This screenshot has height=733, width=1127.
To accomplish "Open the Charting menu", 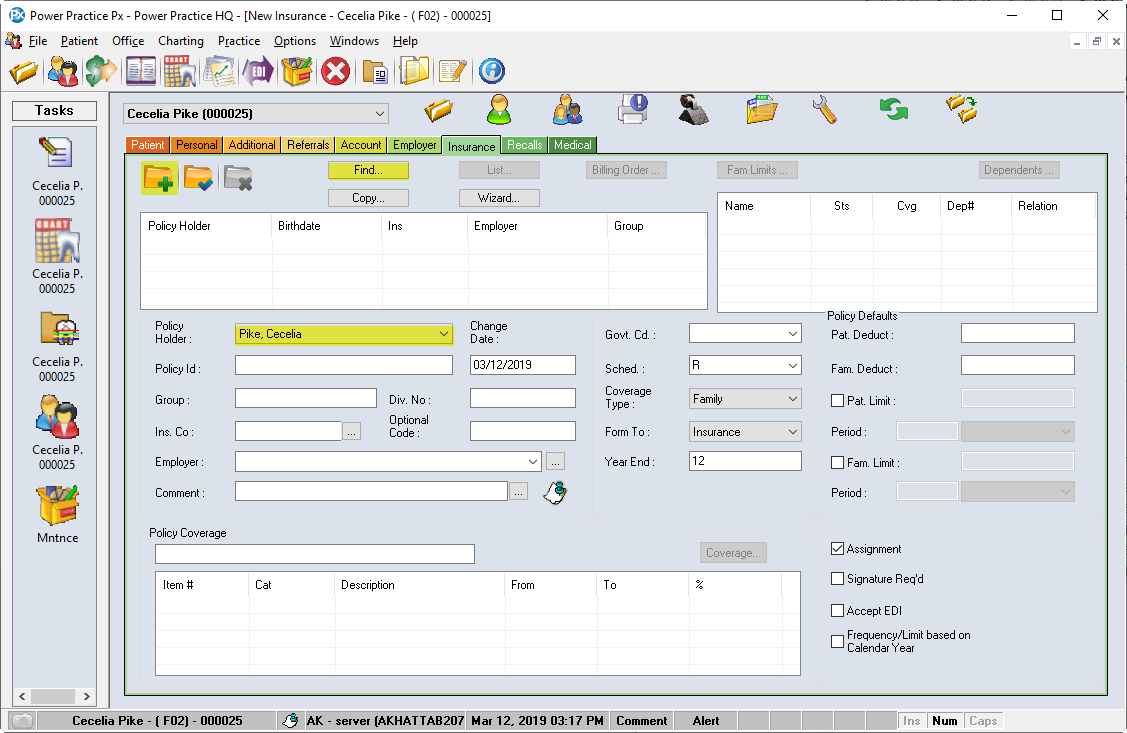I will point(180,41).
